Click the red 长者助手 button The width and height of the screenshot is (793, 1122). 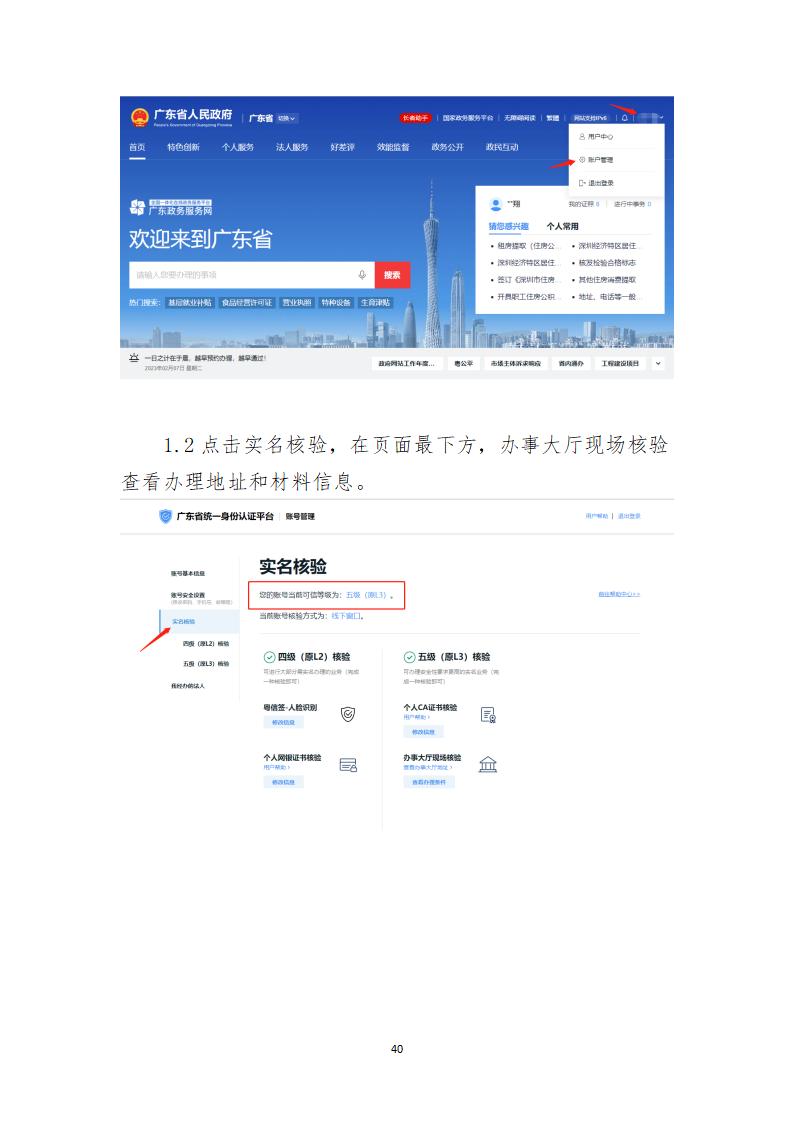tap(415, 118)
